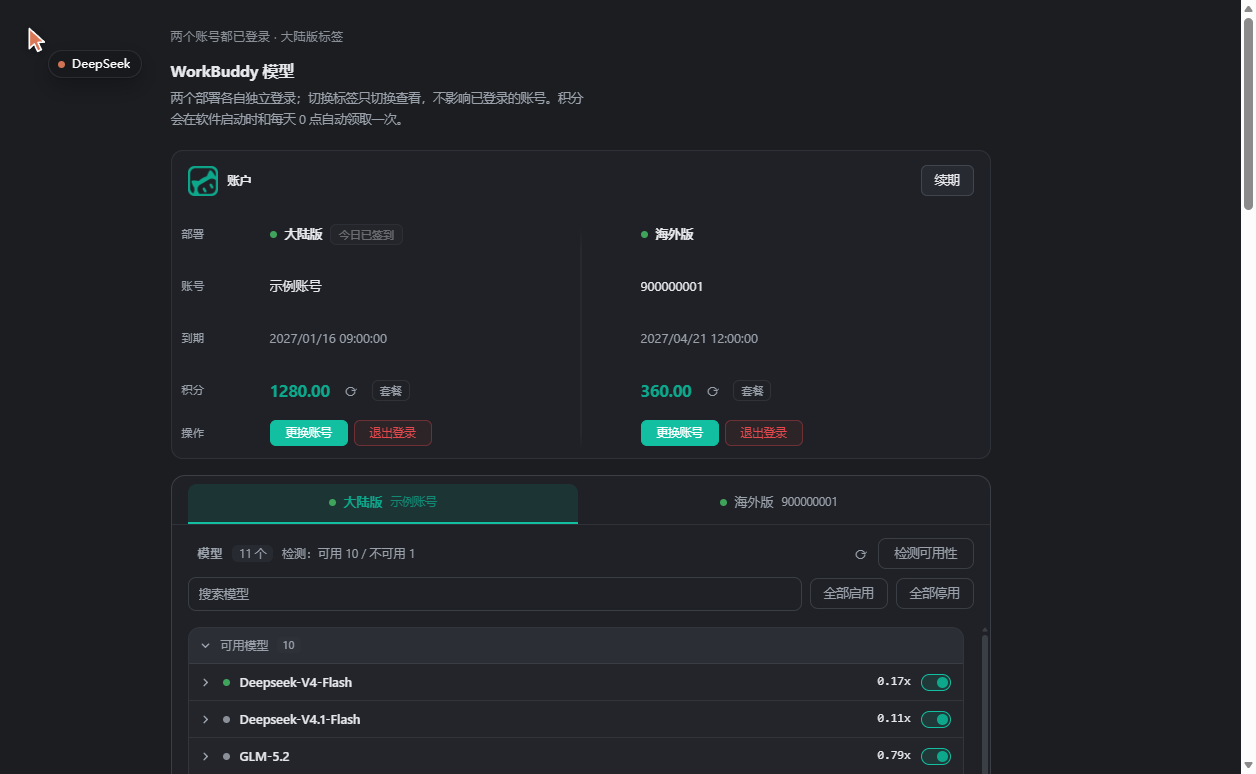Viewport: 1256px width, 774px height.
Task: Click the 0.17x multiplier value
Action: [894, 682]
